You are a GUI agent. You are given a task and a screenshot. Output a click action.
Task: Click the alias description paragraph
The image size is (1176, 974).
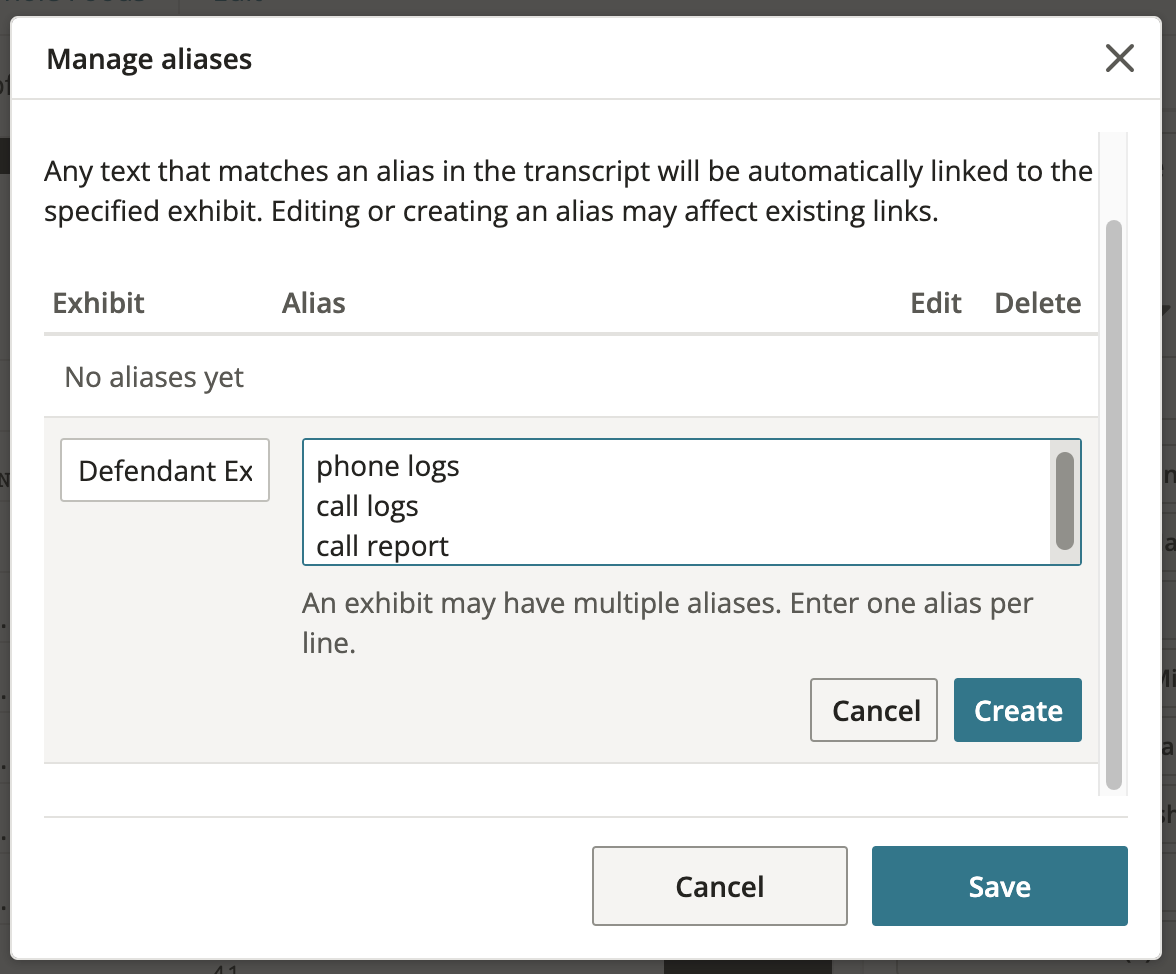(x=568, y=191)
